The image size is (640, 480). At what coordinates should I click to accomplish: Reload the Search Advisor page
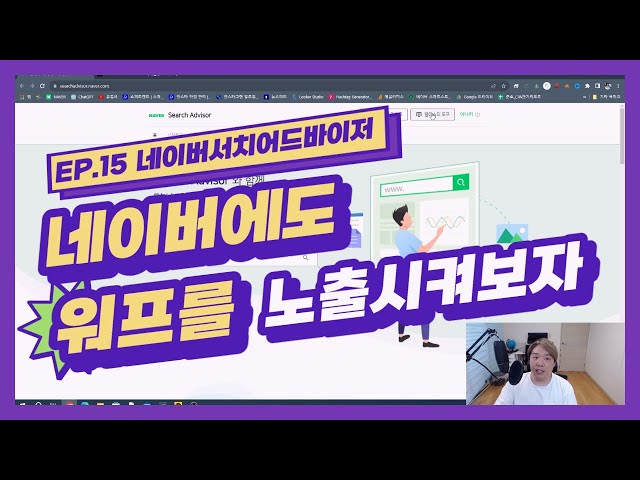tap(42, 86)
